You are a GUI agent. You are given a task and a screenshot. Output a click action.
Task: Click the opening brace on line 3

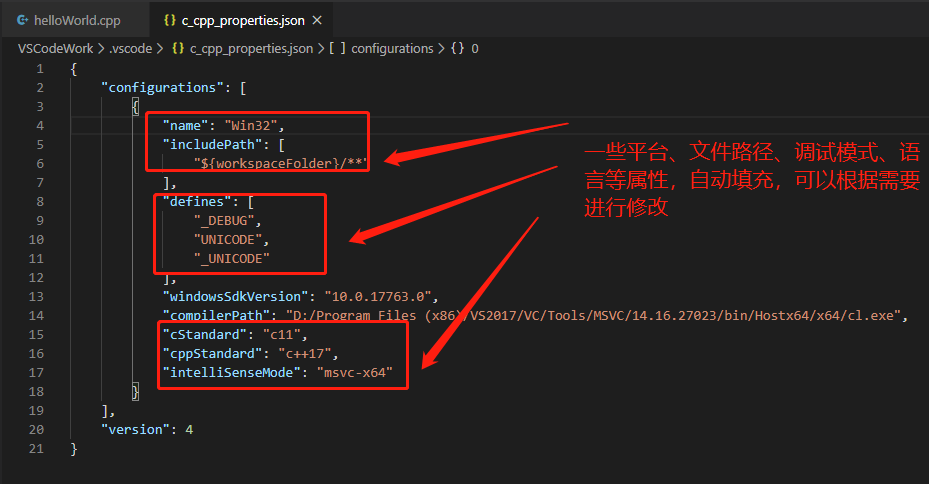[x=136, y=107]
